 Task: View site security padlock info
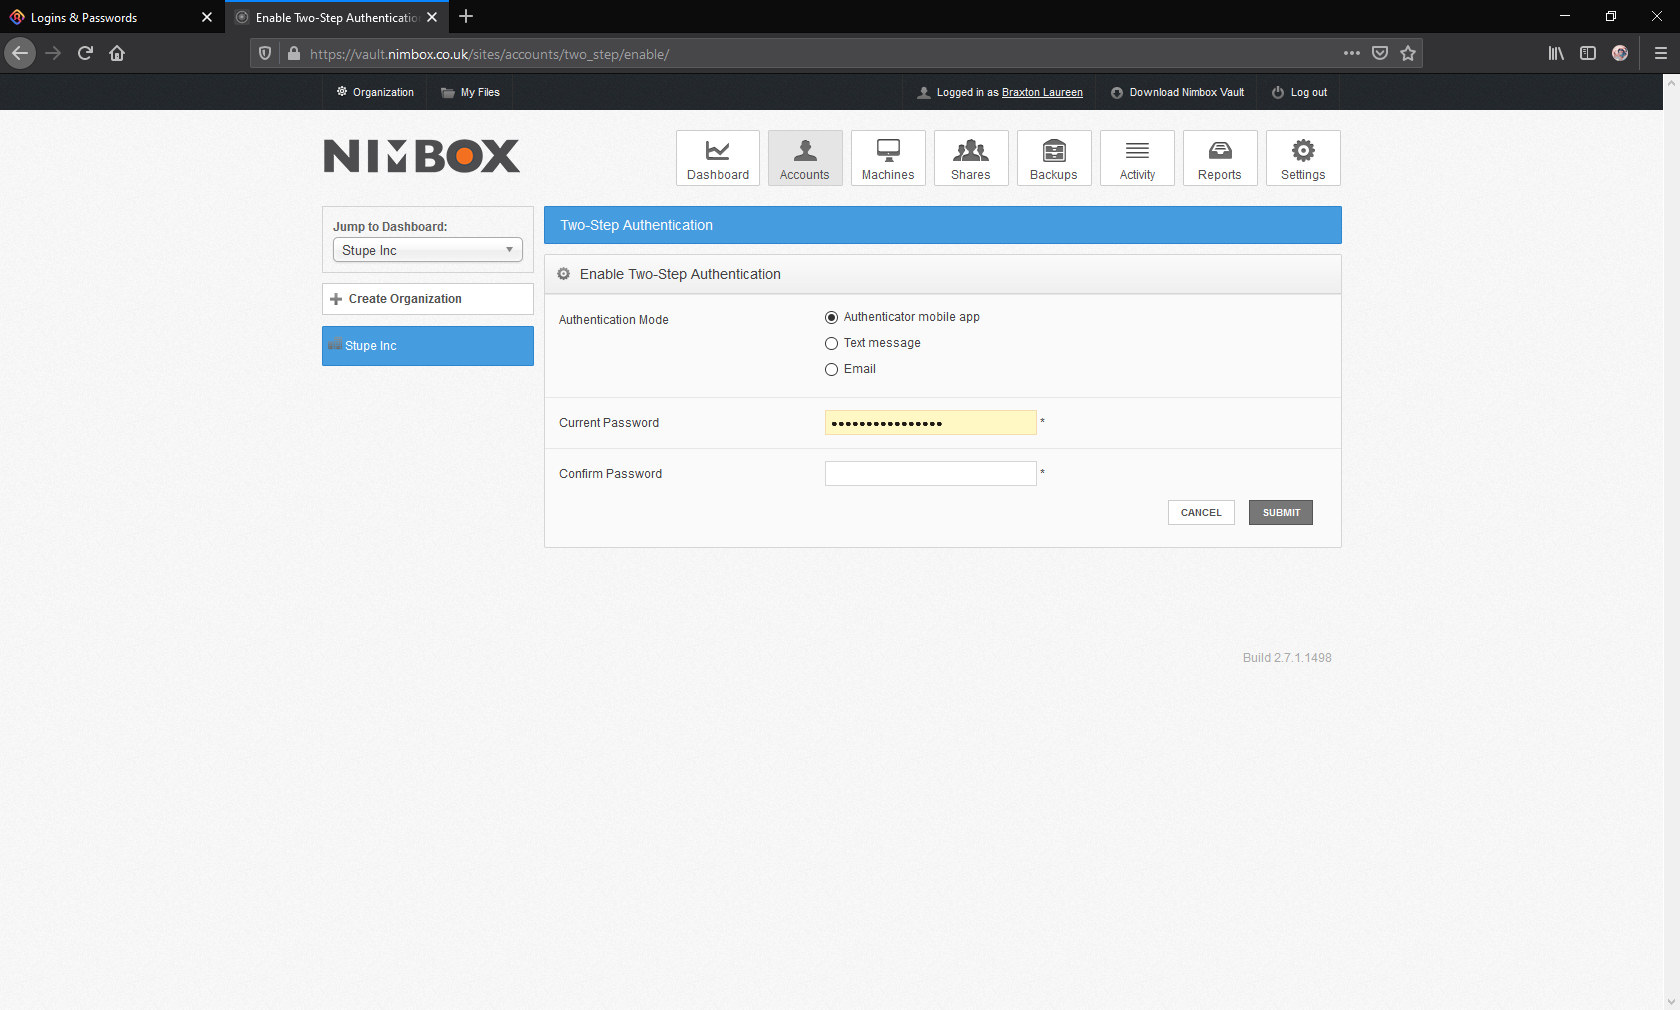pyautogui.click(x=293, y=53)
